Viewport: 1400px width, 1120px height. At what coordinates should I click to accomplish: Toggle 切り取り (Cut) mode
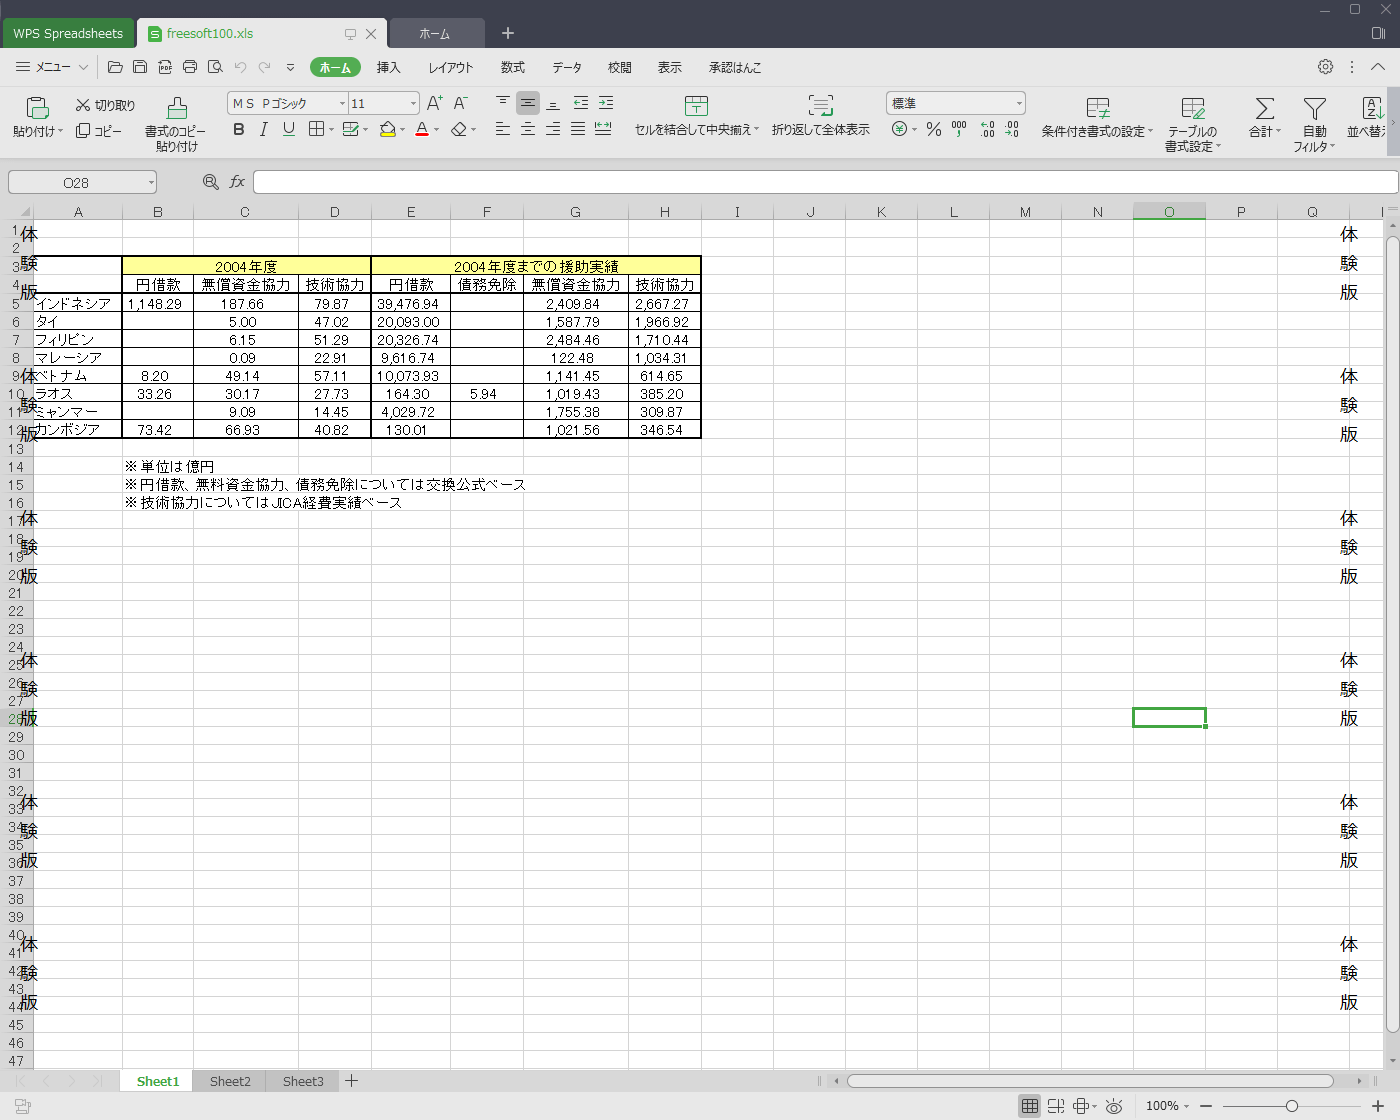point(103,103)
